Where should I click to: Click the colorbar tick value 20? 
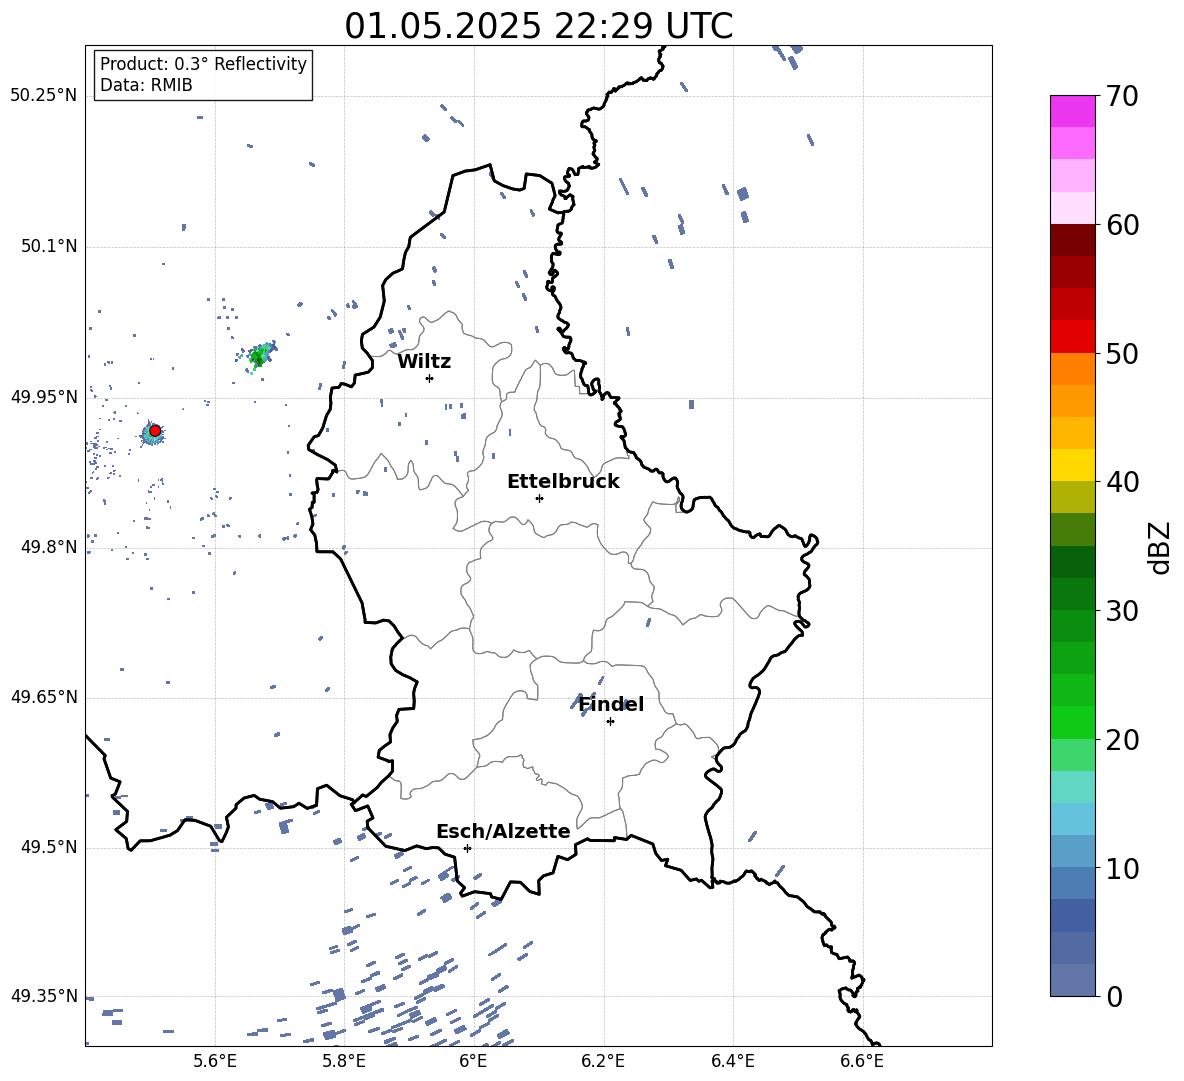point(1122,740)
